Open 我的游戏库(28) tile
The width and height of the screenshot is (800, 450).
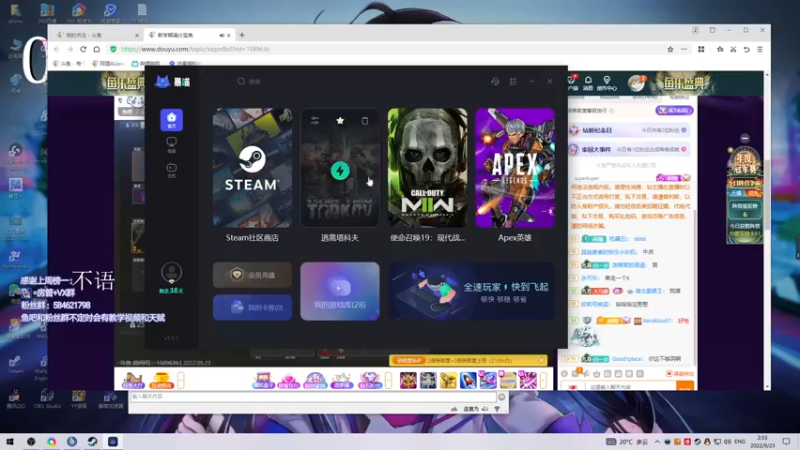(x=340, y=291)
